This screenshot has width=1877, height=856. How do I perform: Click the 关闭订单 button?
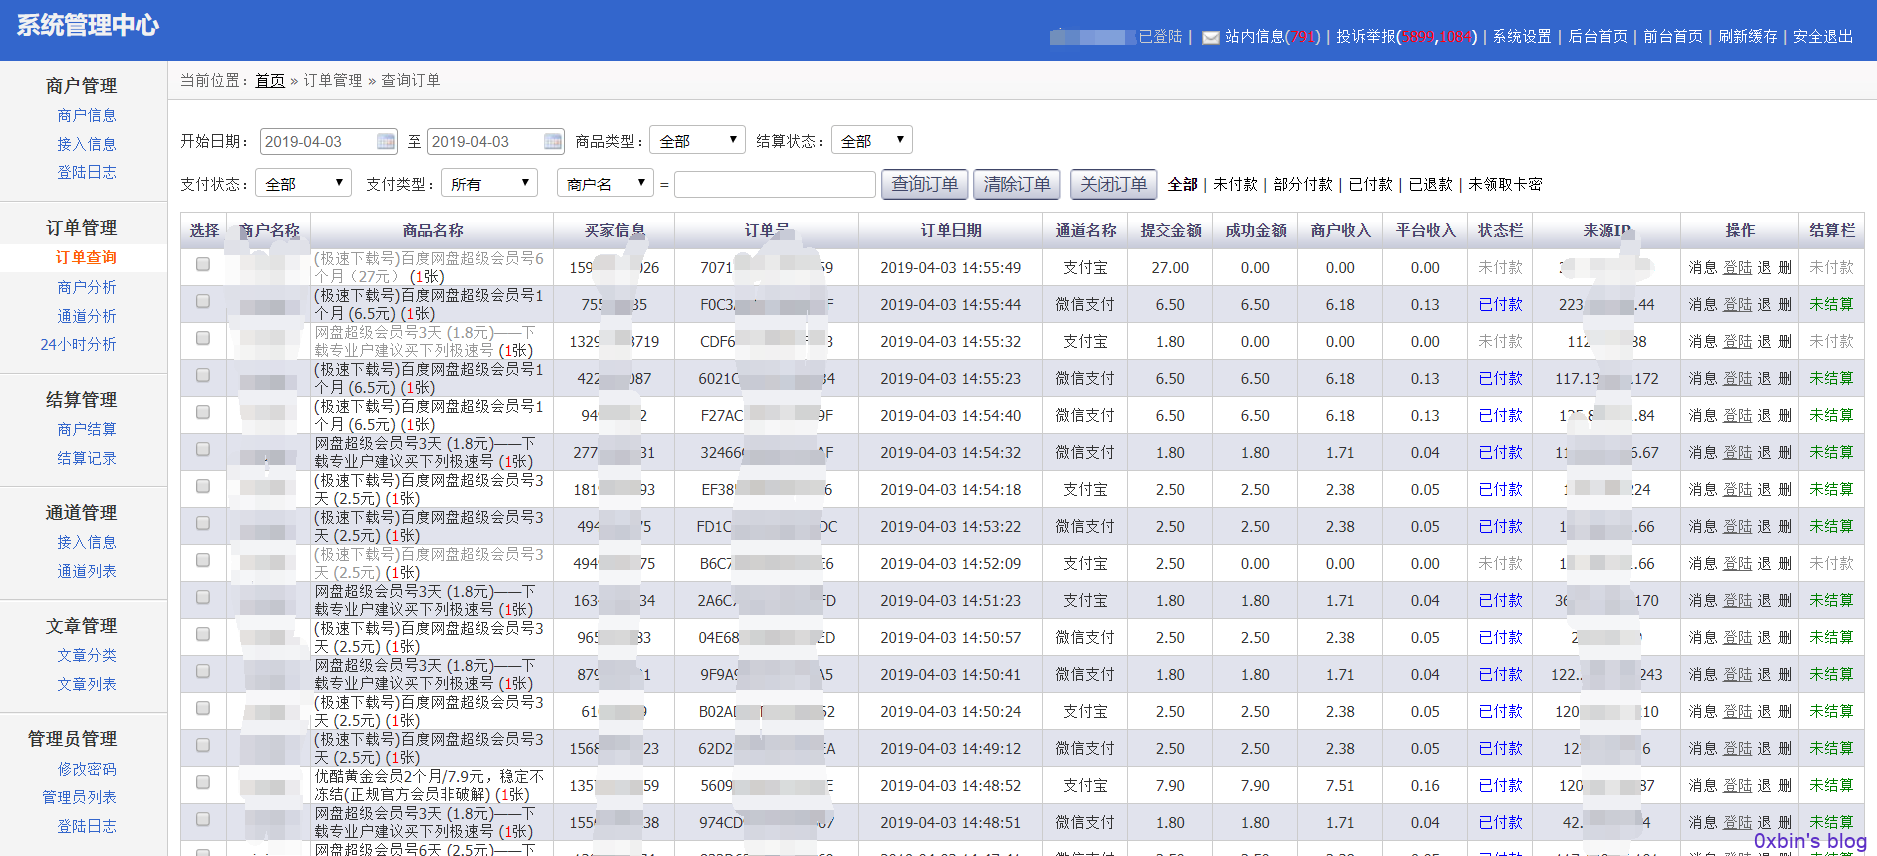tap(1114, 184)
